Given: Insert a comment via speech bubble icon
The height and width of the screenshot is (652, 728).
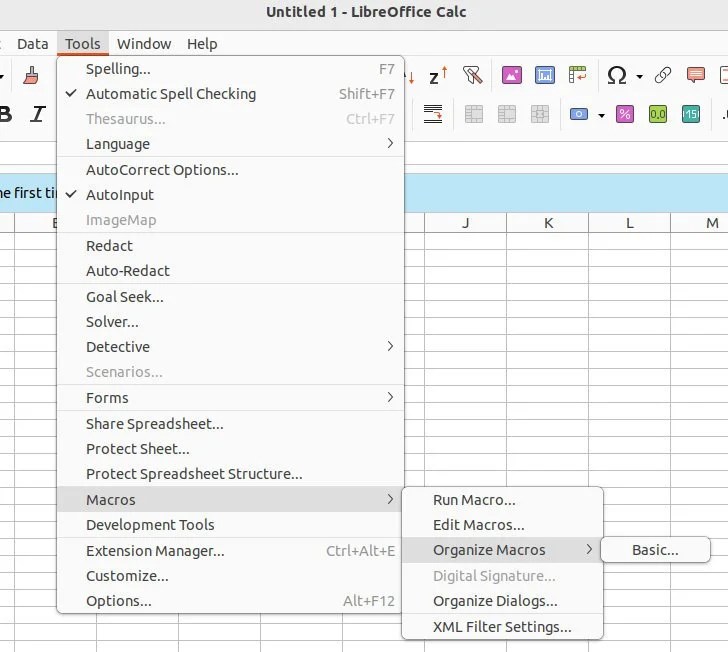Looking at the screenshot, I should (696, 75).
